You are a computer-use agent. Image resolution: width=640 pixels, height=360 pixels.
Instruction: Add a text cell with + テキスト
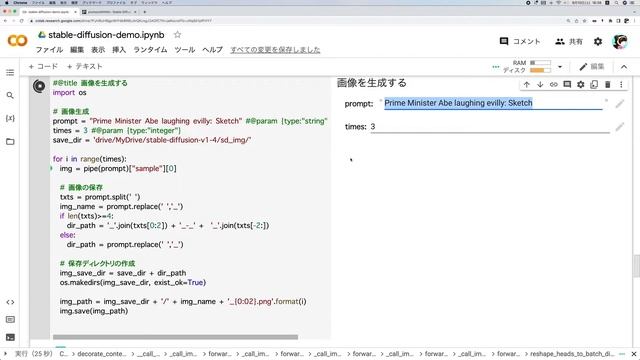point(84,66)
